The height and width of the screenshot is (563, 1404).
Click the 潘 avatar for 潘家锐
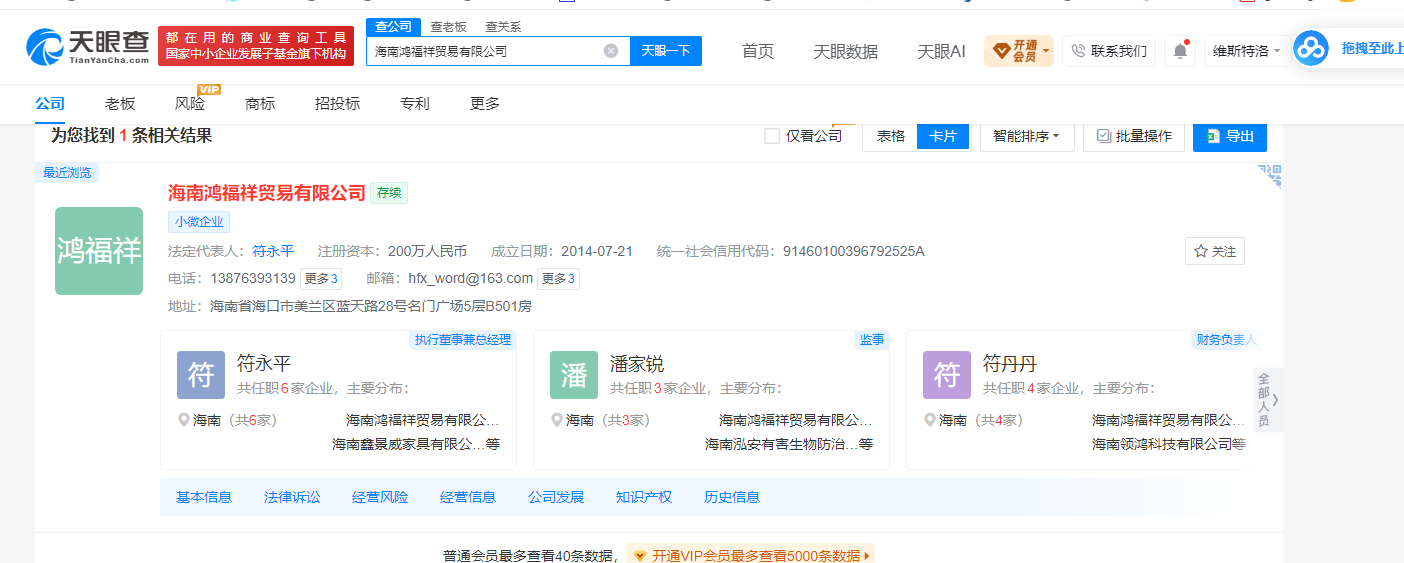(x=574, y=375)
